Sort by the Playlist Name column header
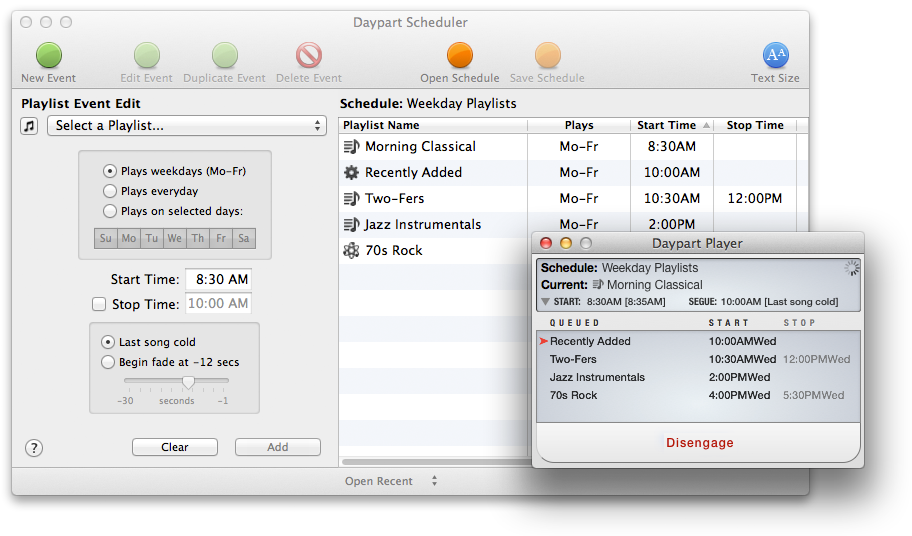912x536 pixels. [433, 125]
